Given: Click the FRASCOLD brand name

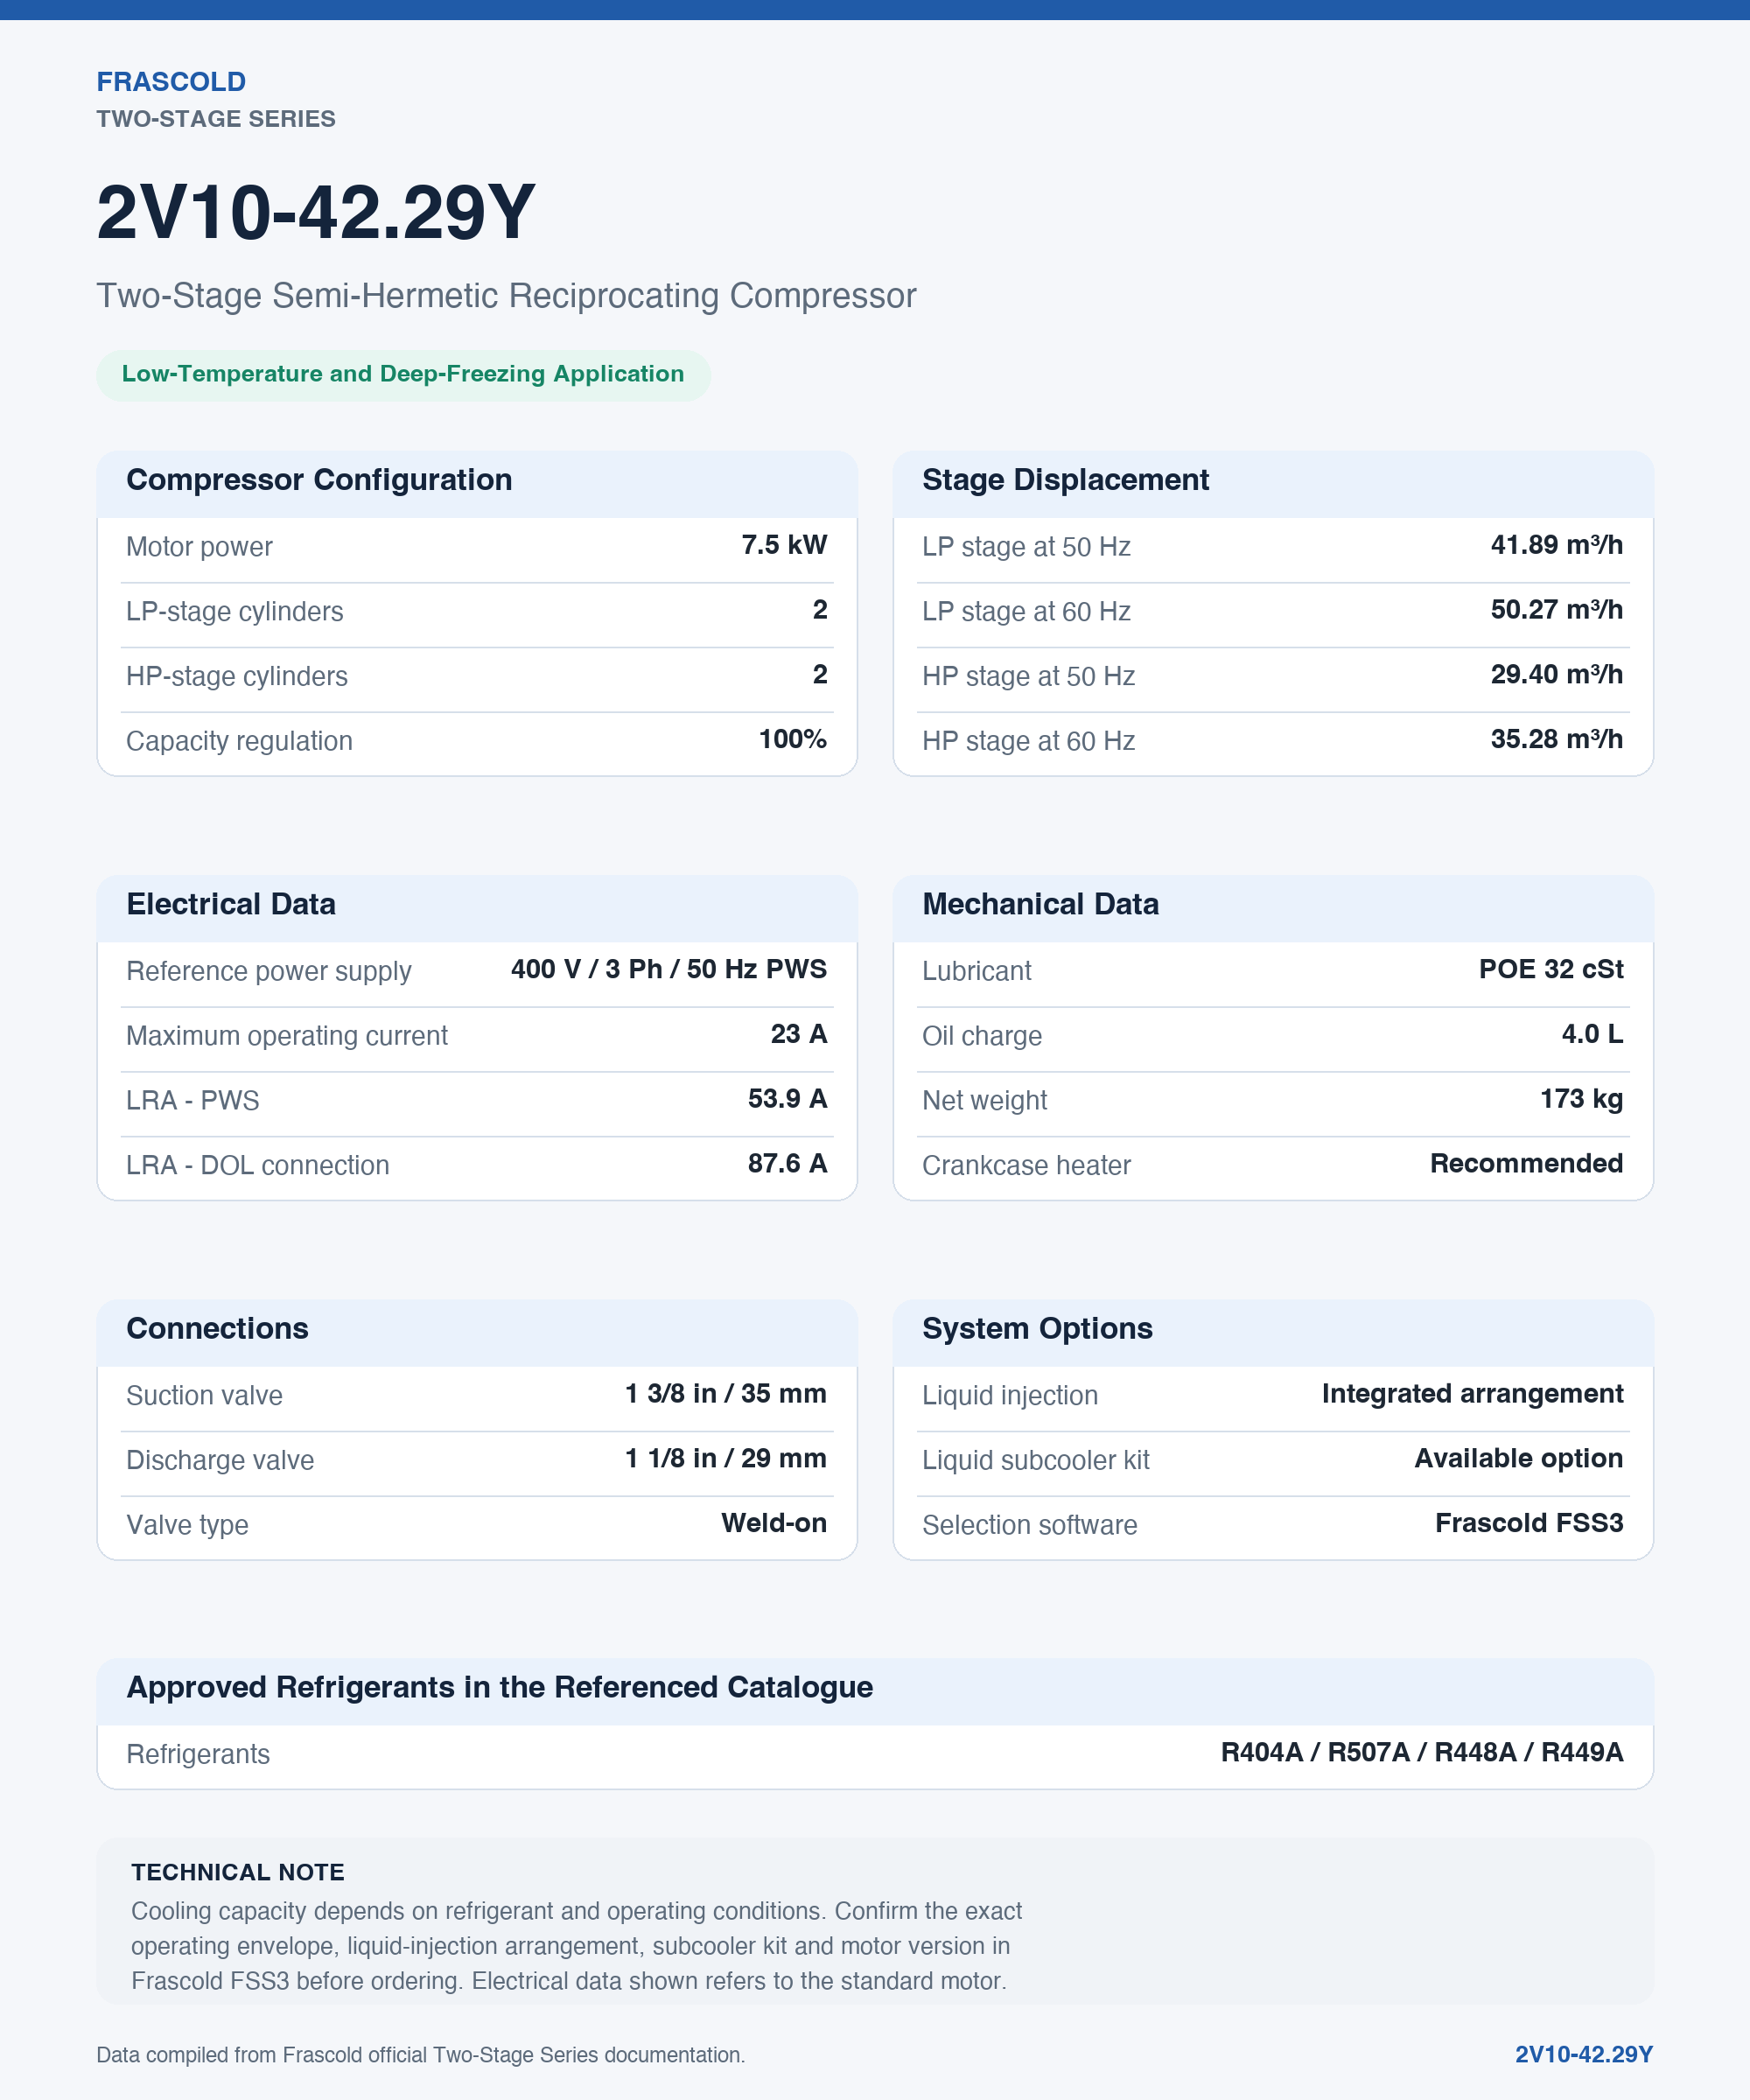Looking at the screenshot, I should point(171,82).
